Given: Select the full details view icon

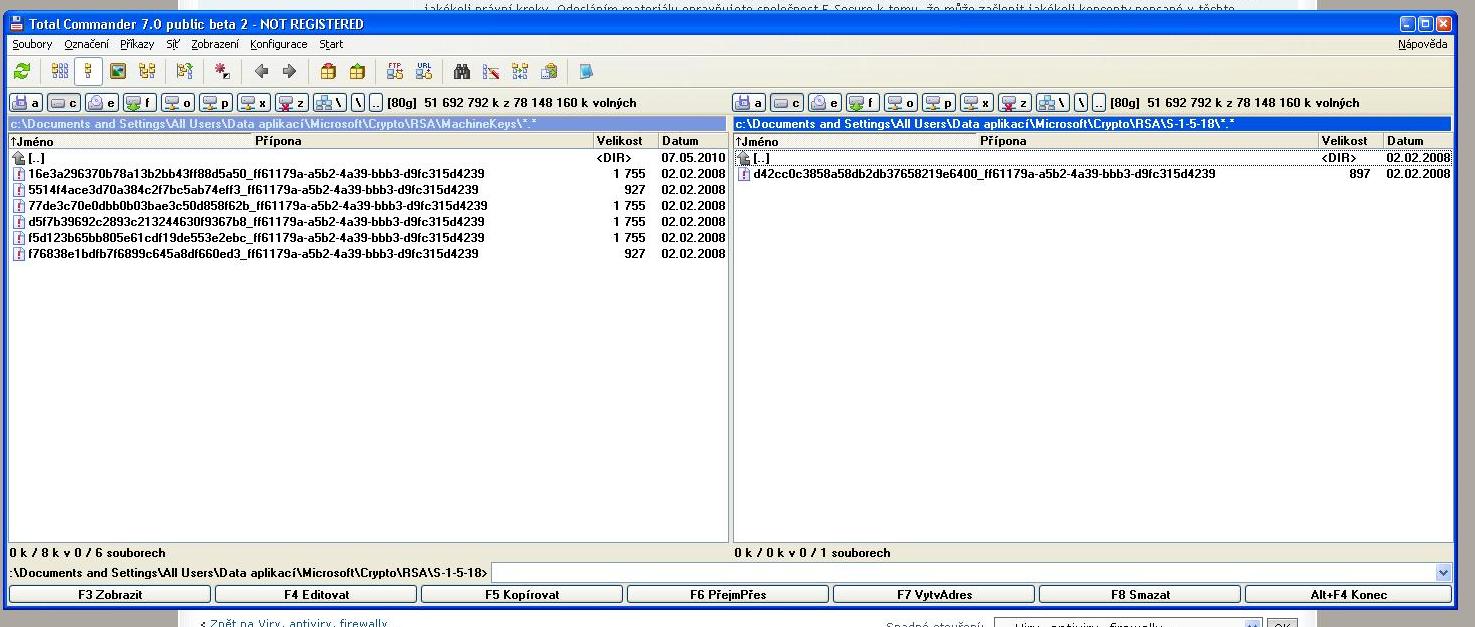Looking at the screenshot, I should click(x=88, y=71).
